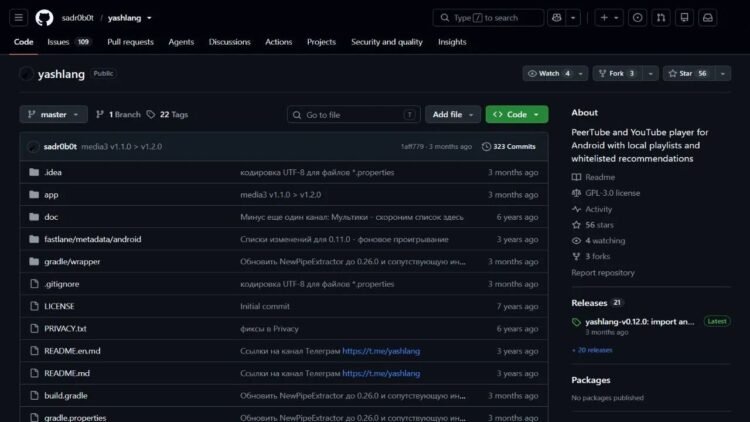Watch the yashlang repository
The height and width of the screenshot is (422, 750).
549,73
